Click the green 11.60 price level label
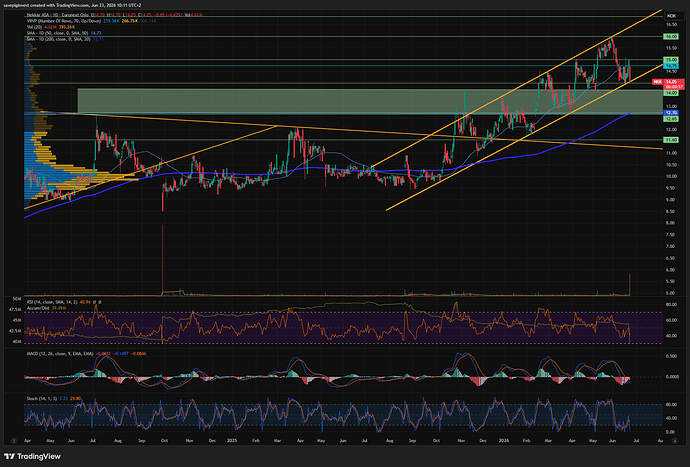 tap(671, 140)
